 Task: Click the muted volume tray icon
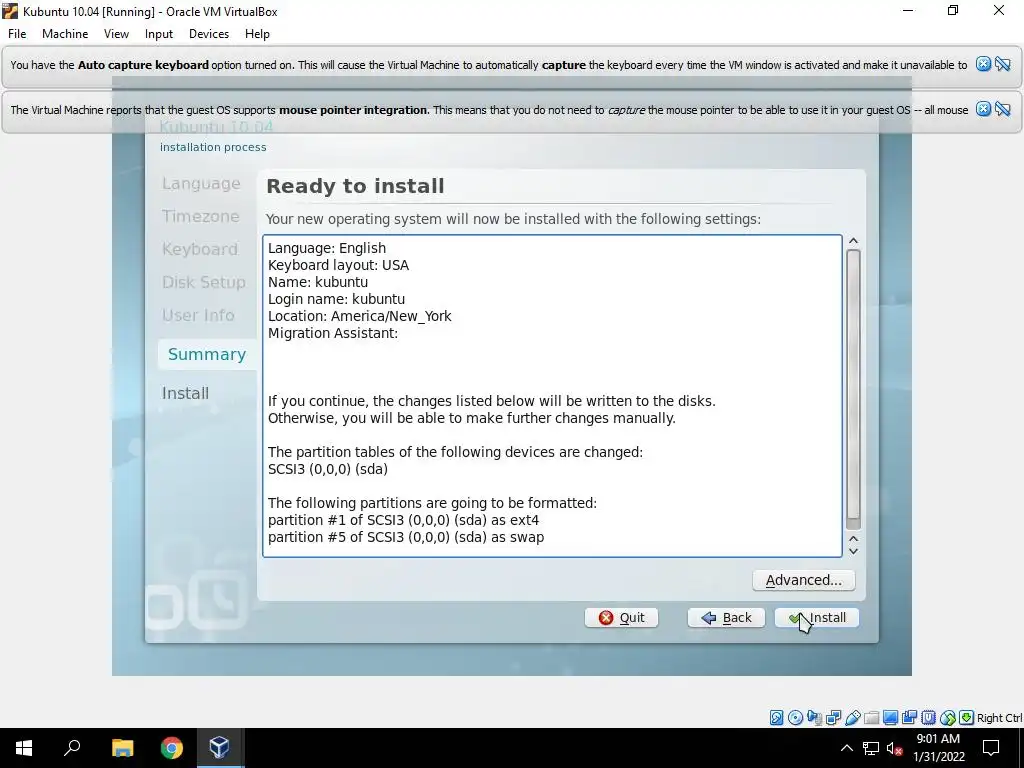894,748
